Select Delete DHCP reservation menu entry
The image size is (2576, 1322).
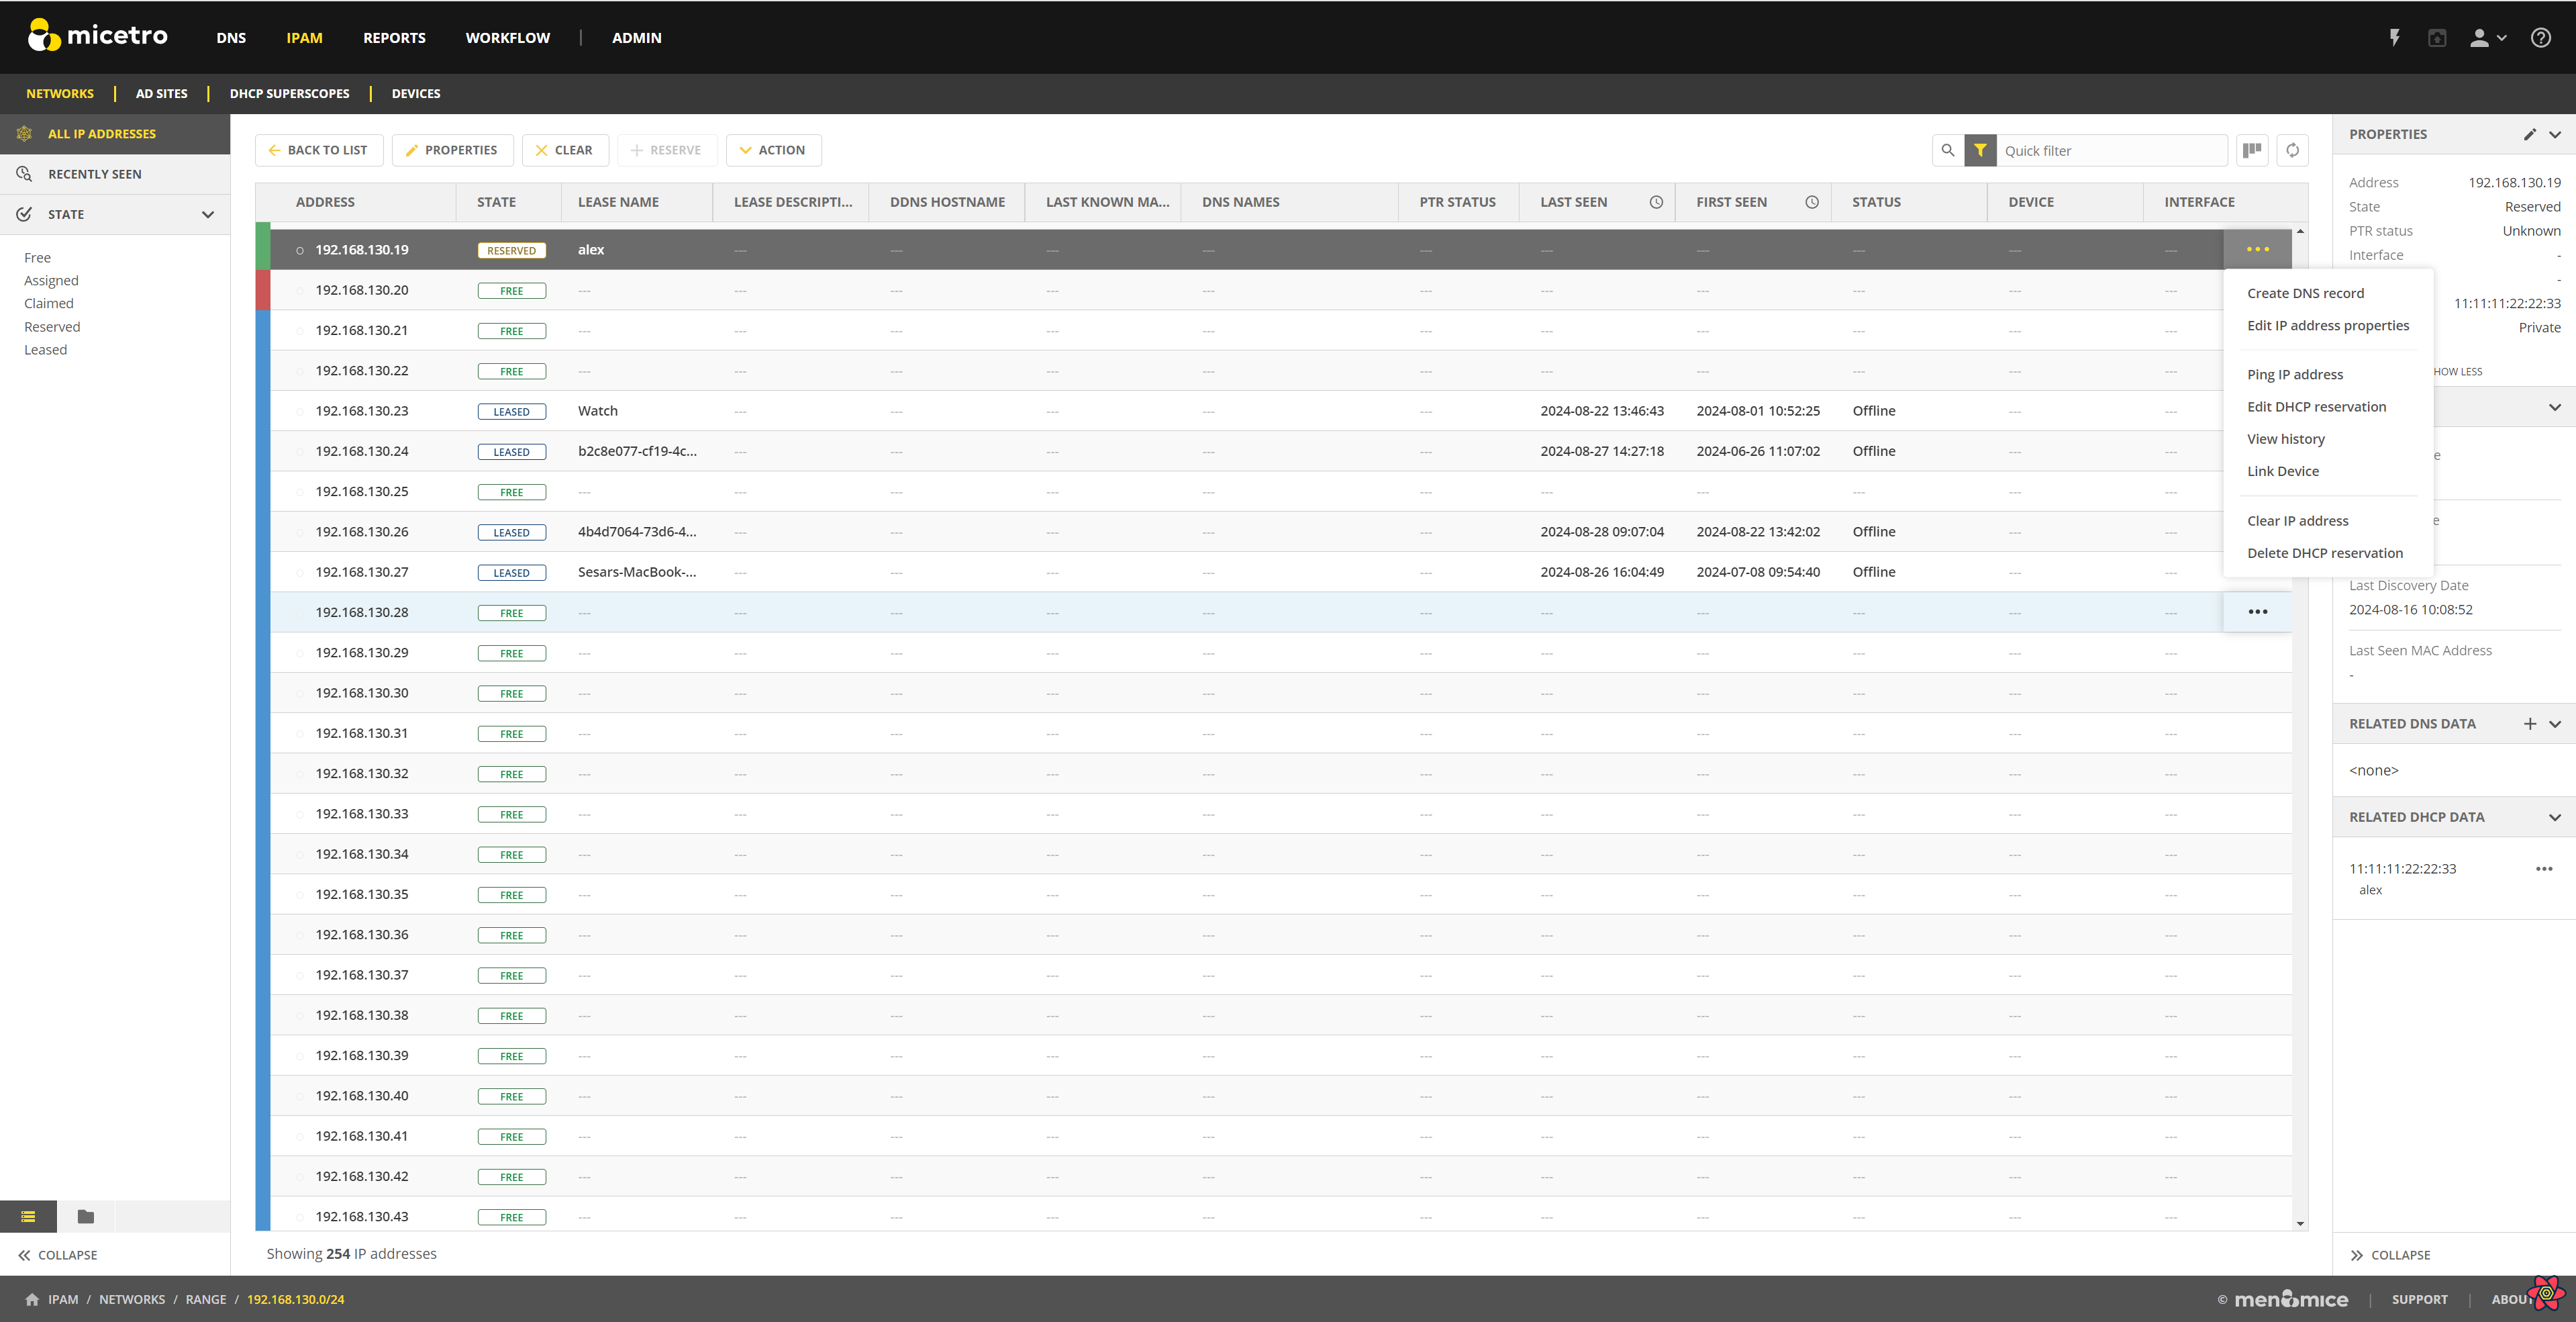point(2324,553)
